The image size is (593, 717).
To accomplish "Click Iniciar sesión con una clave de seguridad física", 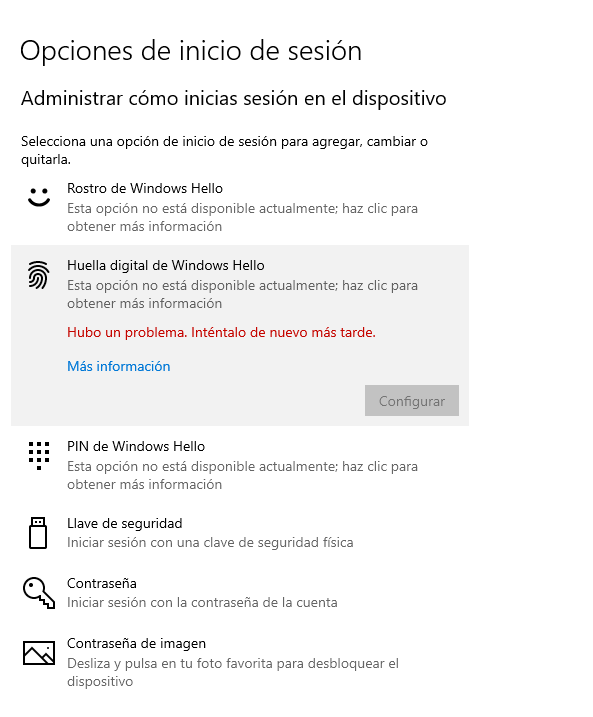I will pos(210,542).
